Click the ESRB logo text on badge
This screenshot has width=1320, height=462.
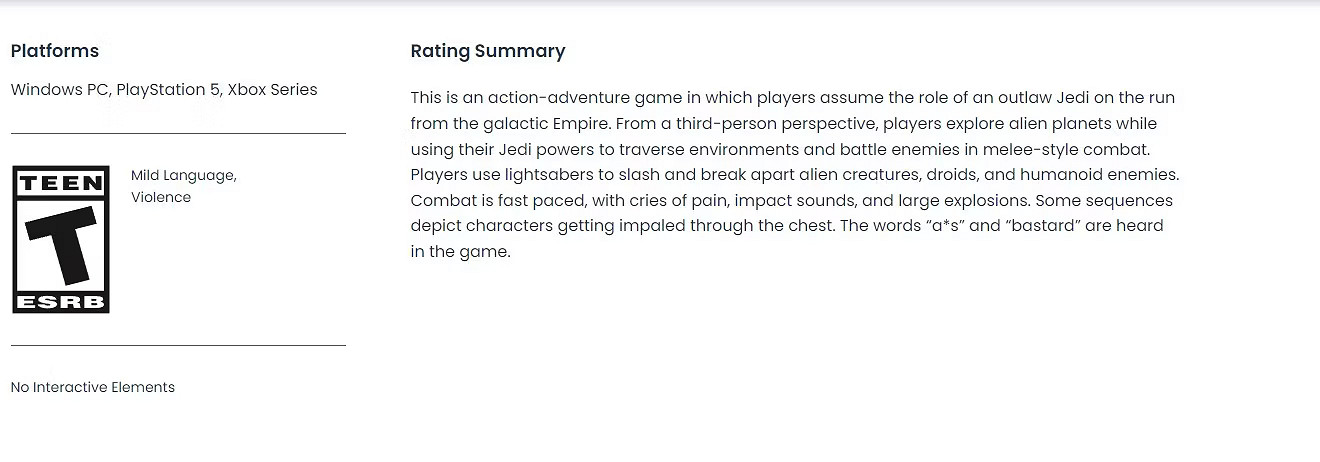coord(61,302)
